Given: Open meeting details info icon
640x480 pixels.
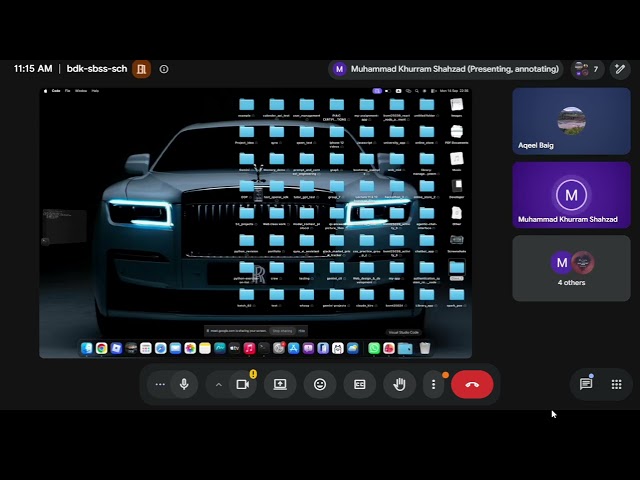Looking at the screenshot, I should click(164, 69).
